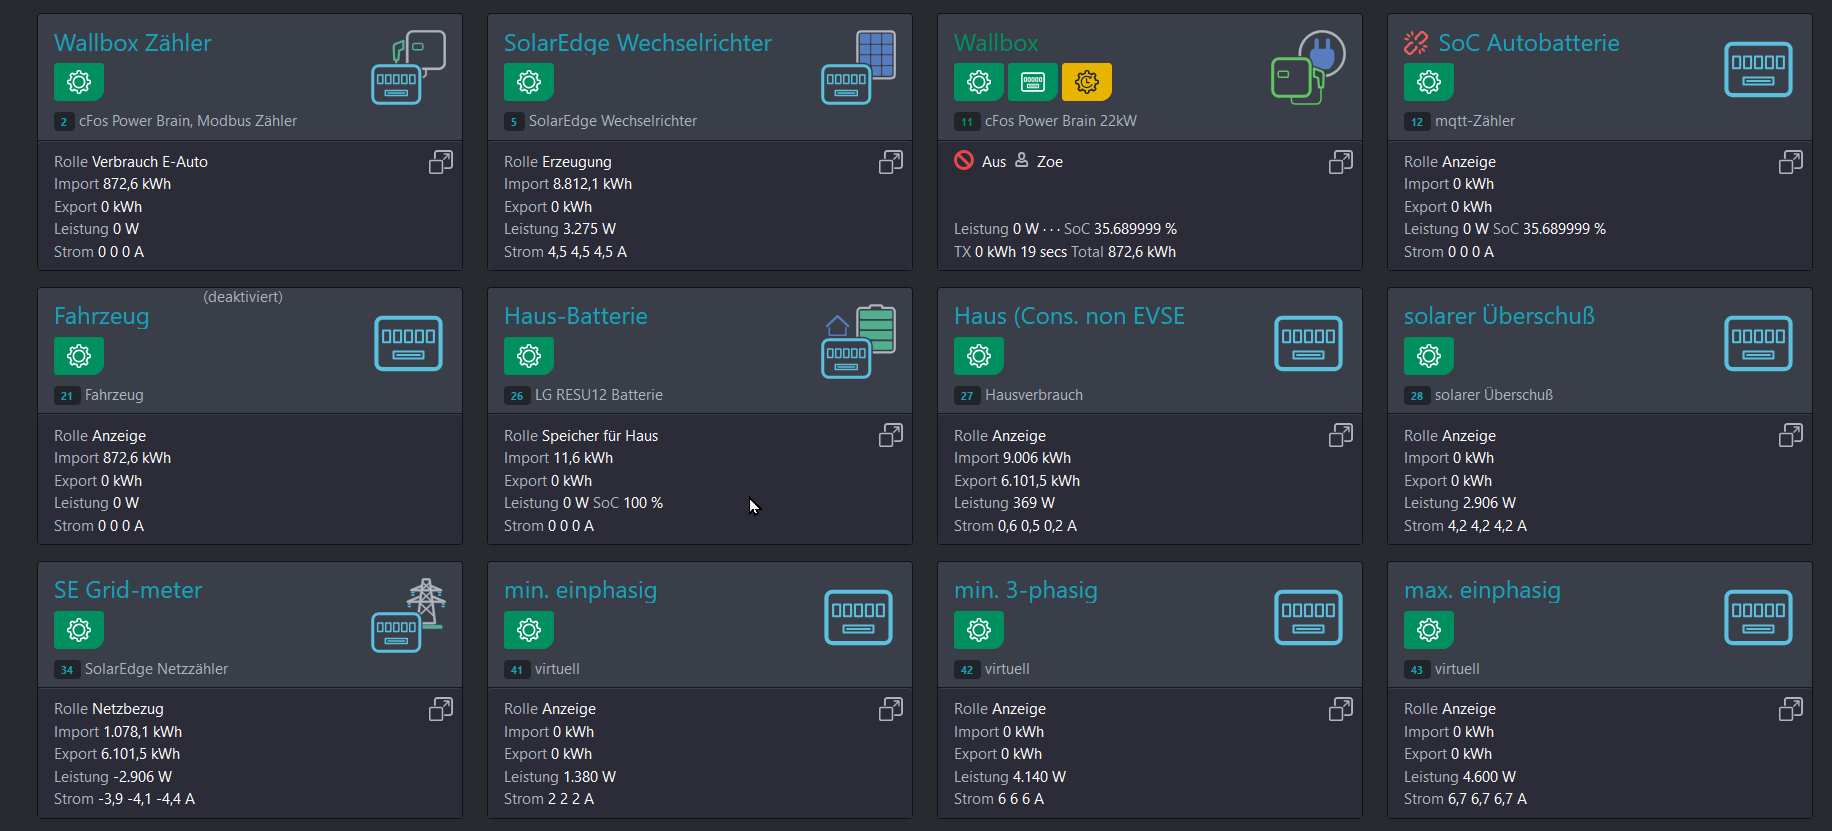
Task: Open the SolarEdge Wechselrichter title link
Action: point(638,43)
